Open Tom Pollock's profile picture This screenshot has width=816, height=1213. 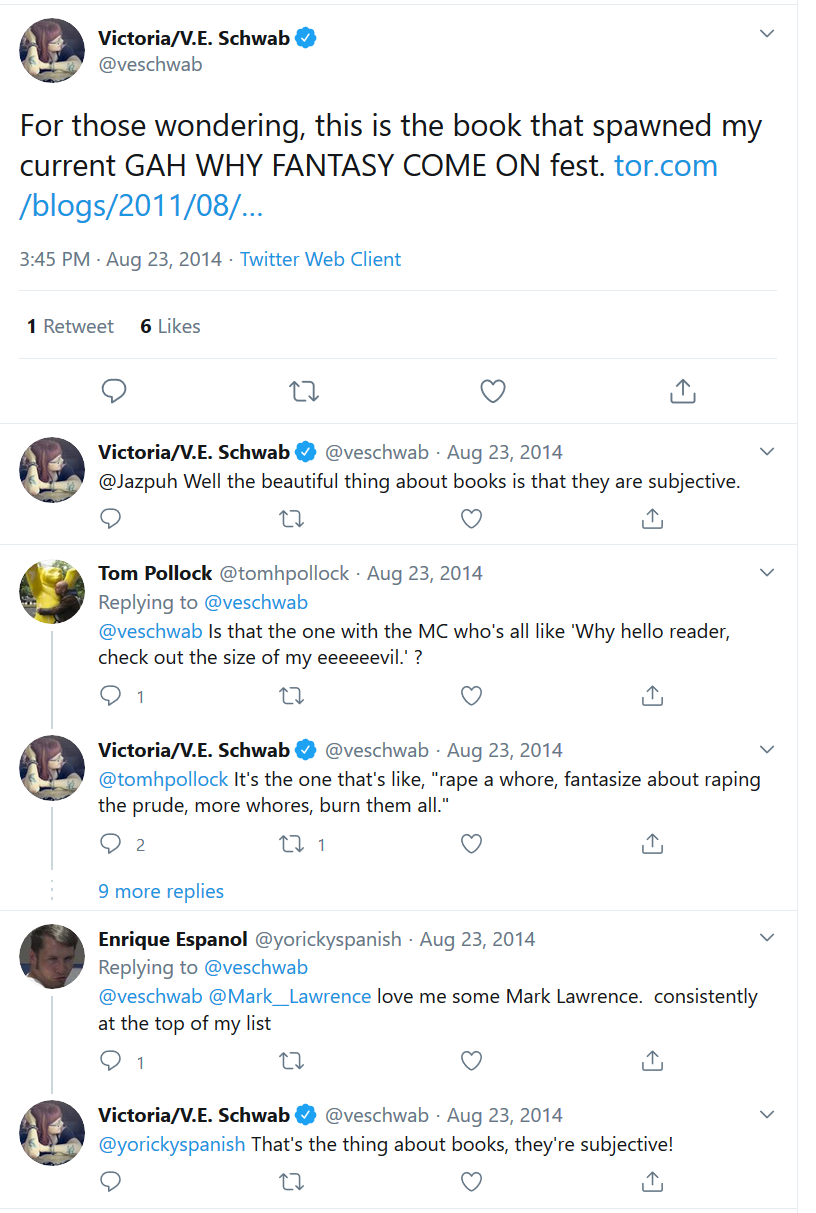(x=52, y=591)
